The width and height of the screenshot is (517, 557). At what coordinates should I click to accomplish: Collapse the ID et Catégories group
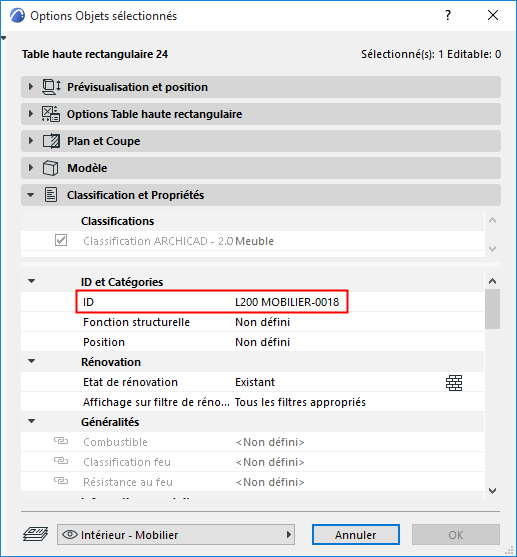[x=32, y=281]
